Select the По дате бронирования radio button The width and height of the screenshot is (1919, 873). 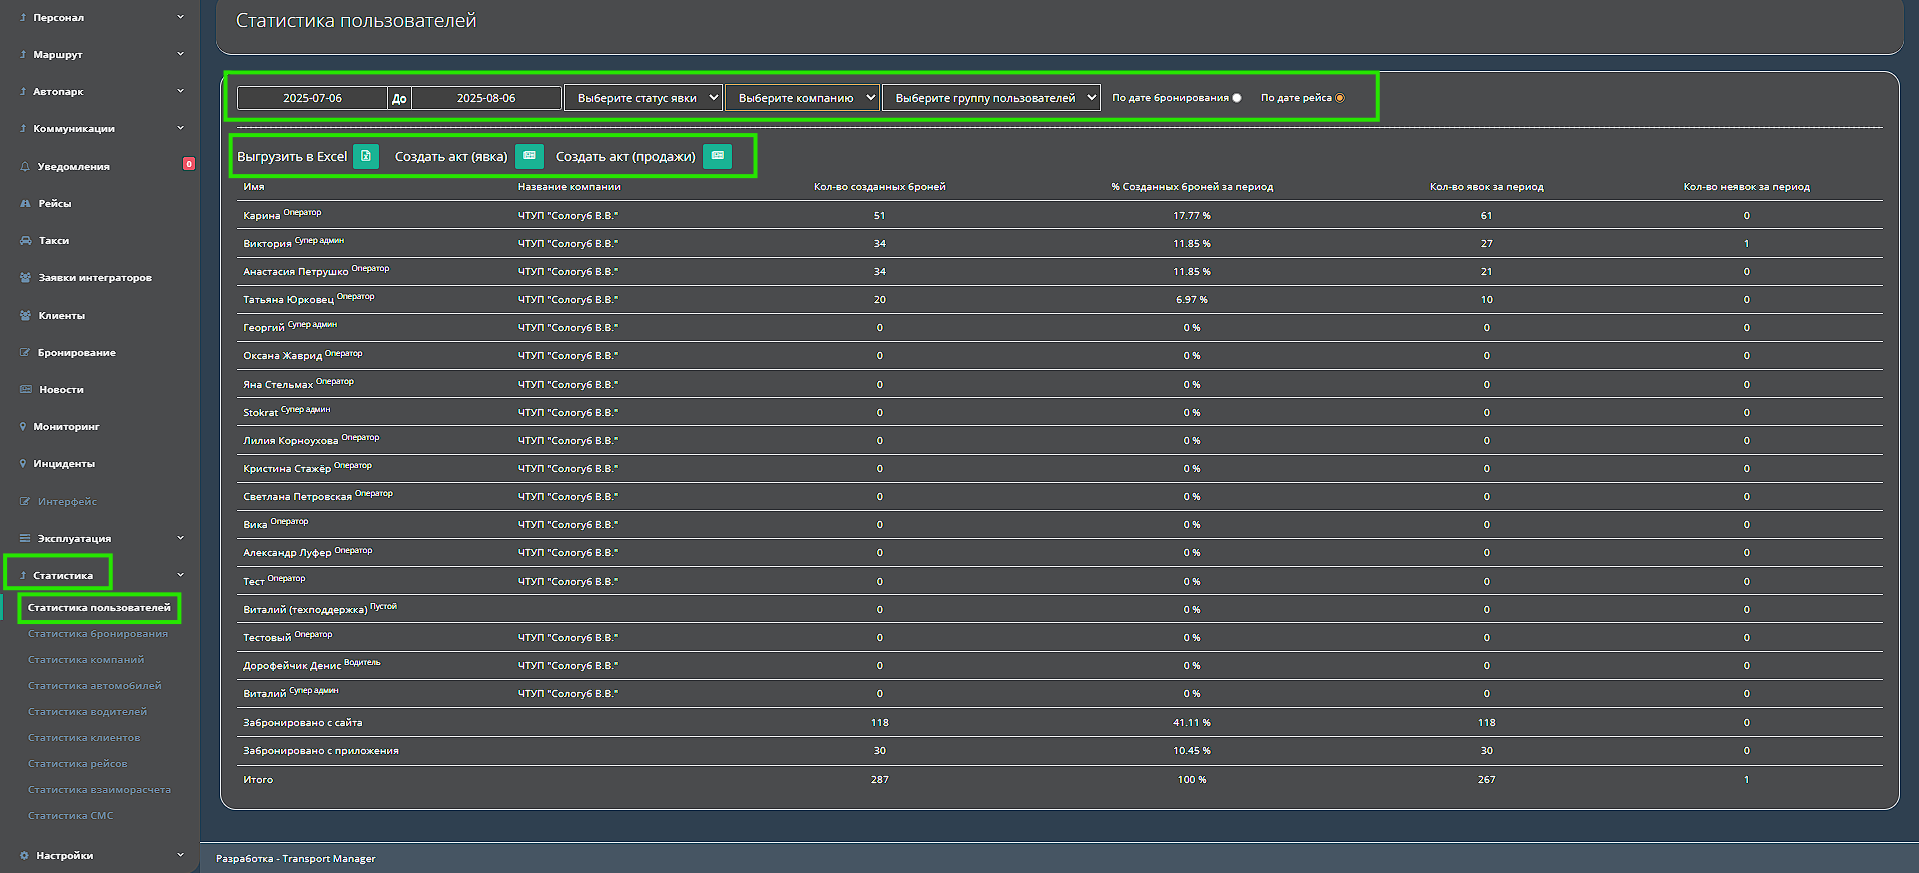[1237, 98]
